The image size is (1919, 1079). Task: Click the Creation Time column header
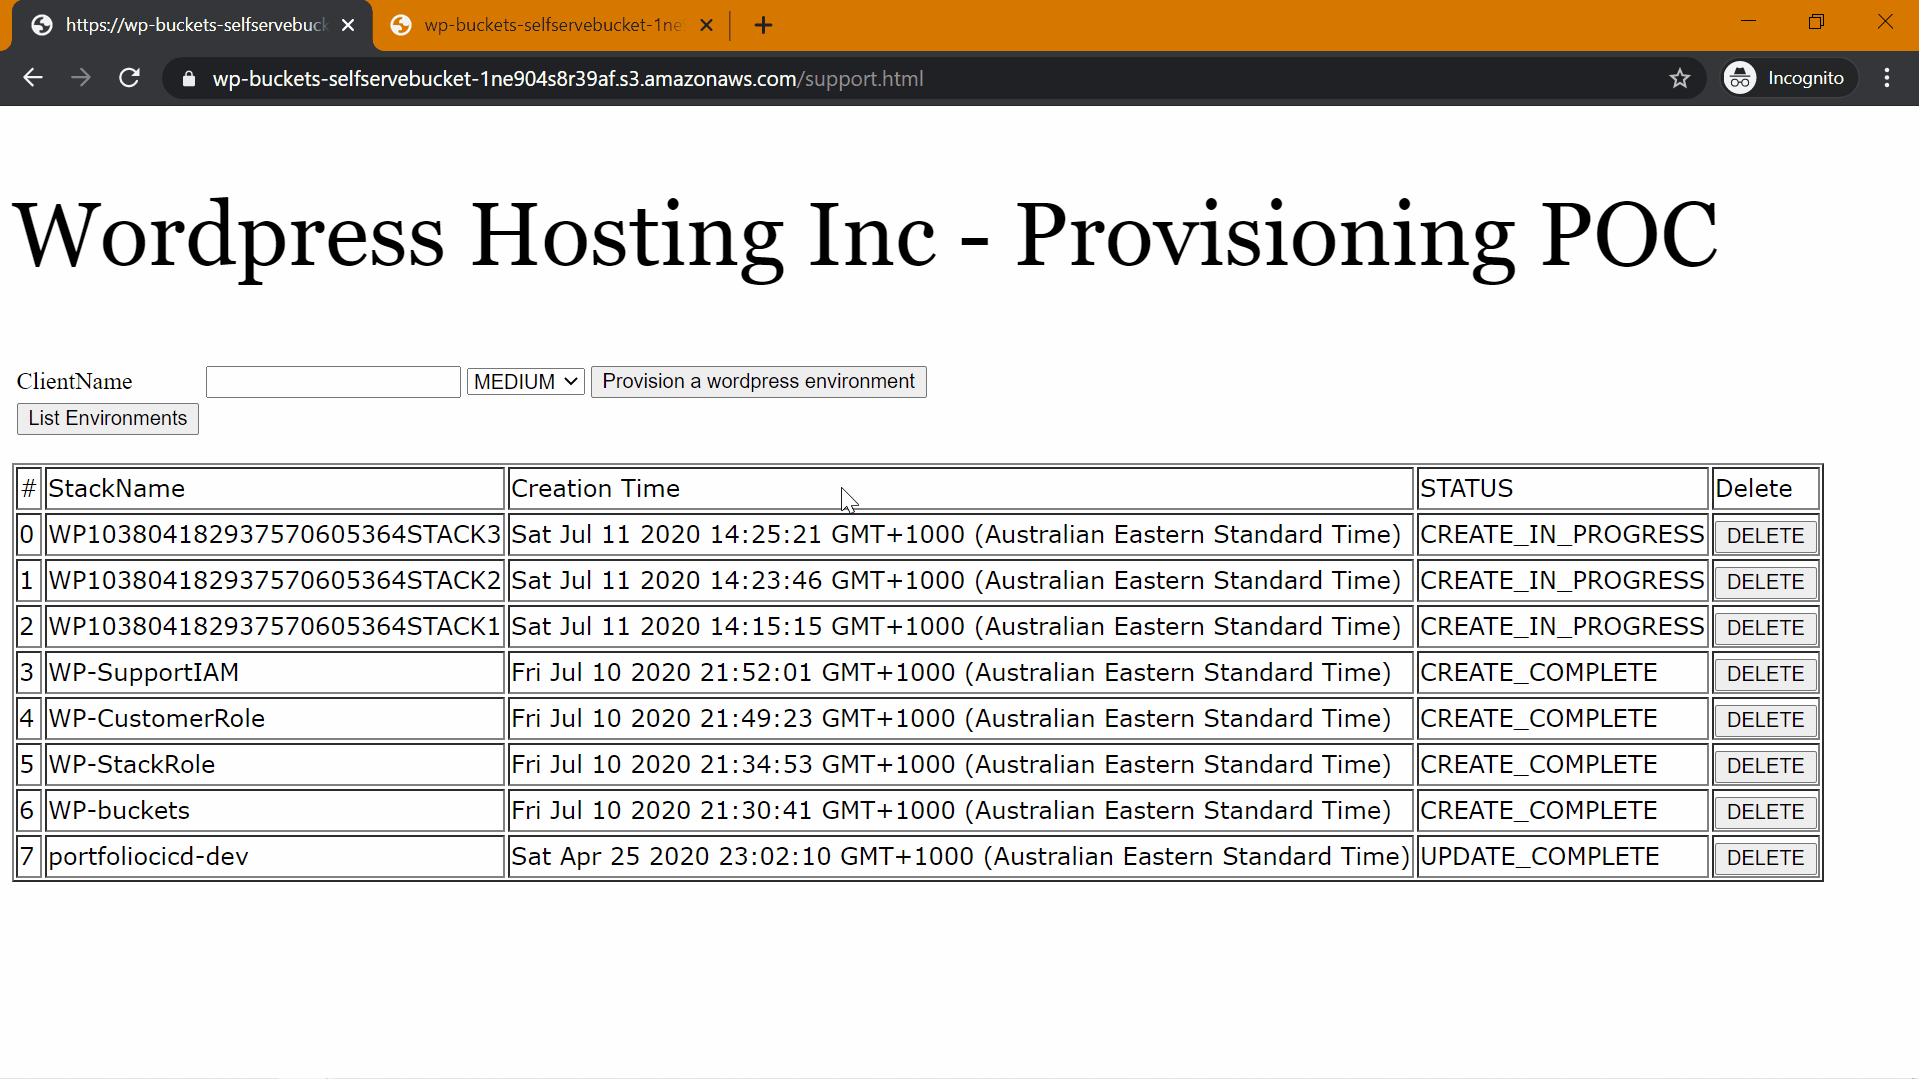pyautogui.click(x=961, y=489)
